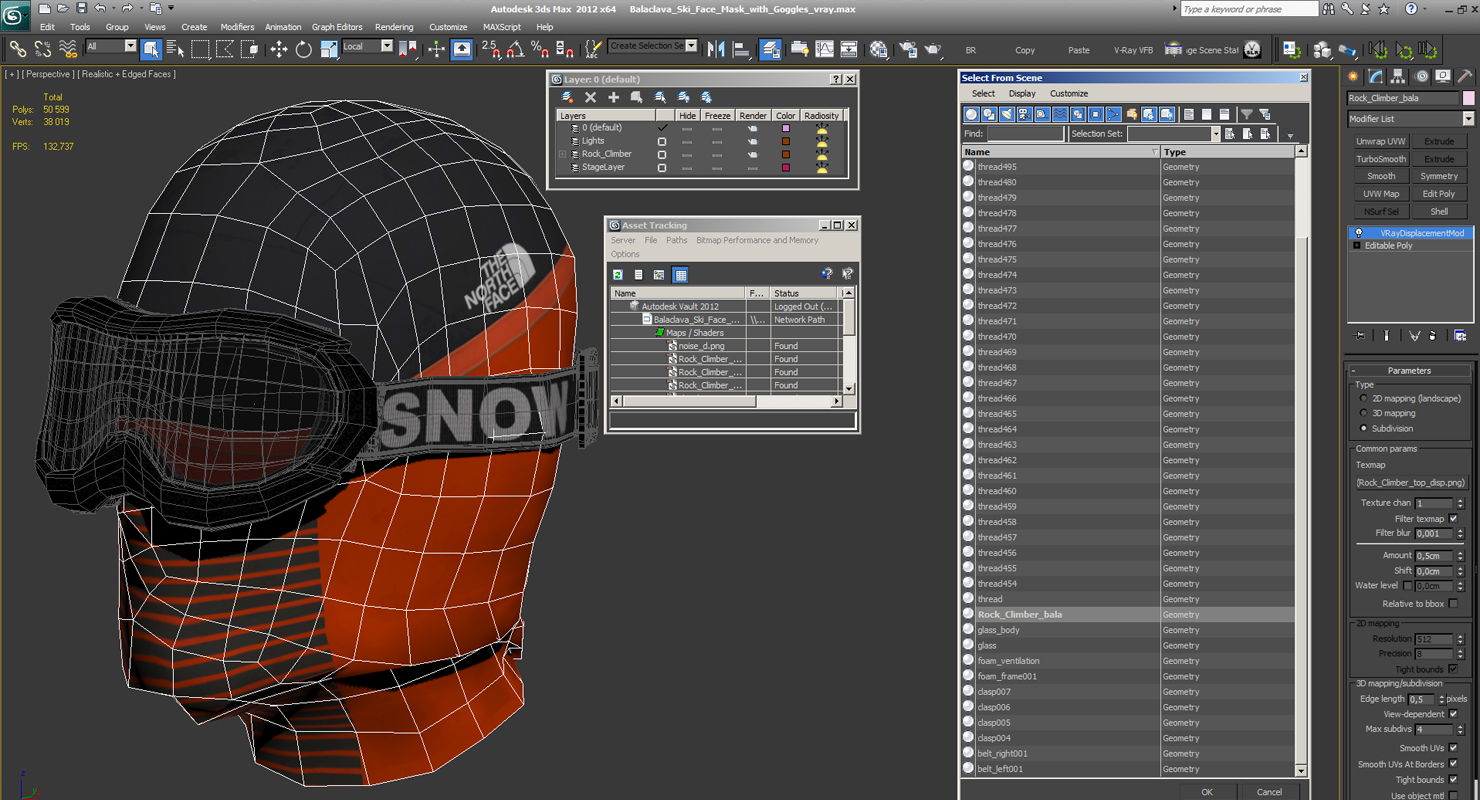
Task: Open Select by Name list tool
Action: pyautogui.click(x=175, y=48)
